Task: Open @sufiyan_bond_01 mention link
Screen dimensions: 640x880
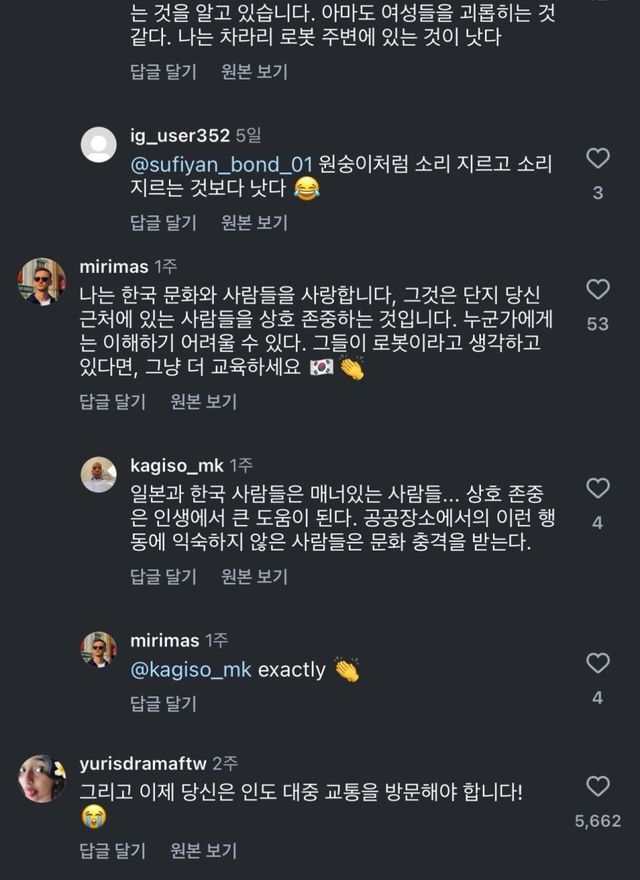Action: (x=223, y=162)
